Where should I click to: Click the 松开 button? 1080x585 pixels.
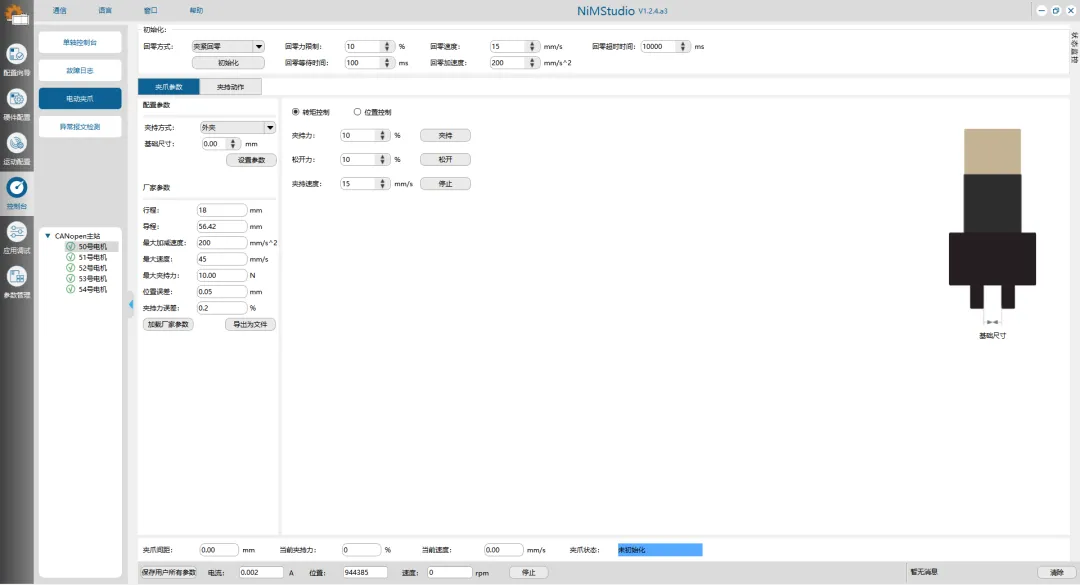click(x=446, y=159)
